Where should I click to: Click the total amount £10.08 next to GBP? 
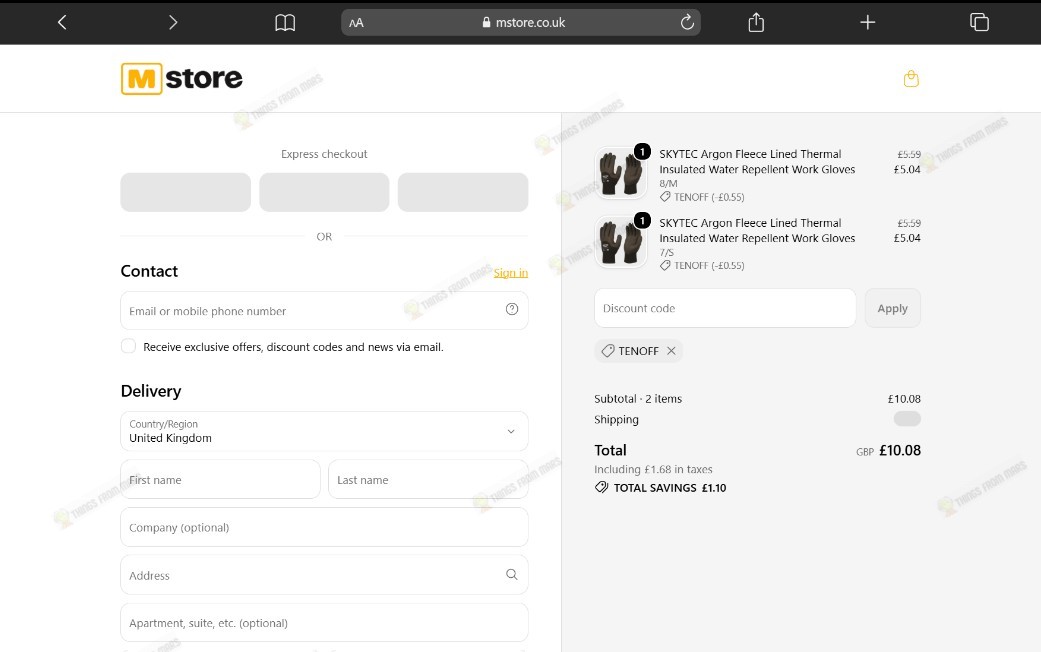pyautogui.click(x=900, y=450)
